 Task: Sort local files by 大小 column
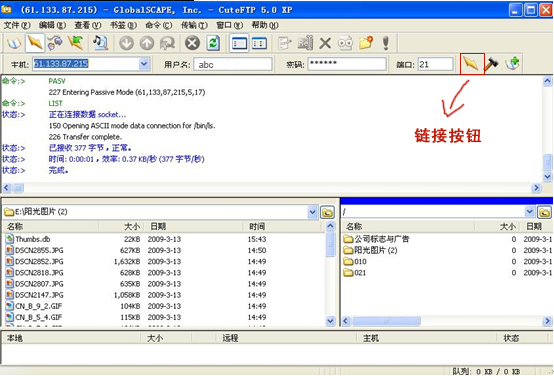tap(121, 227)
